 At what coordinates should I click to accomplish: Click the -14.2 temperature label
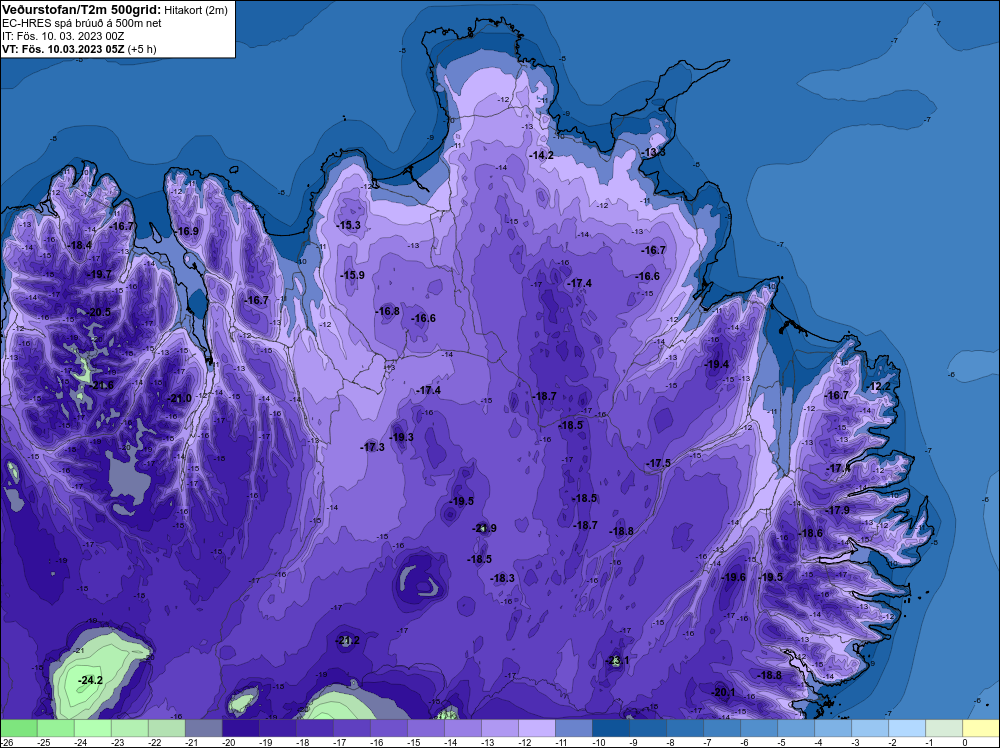tap(541, 155)
